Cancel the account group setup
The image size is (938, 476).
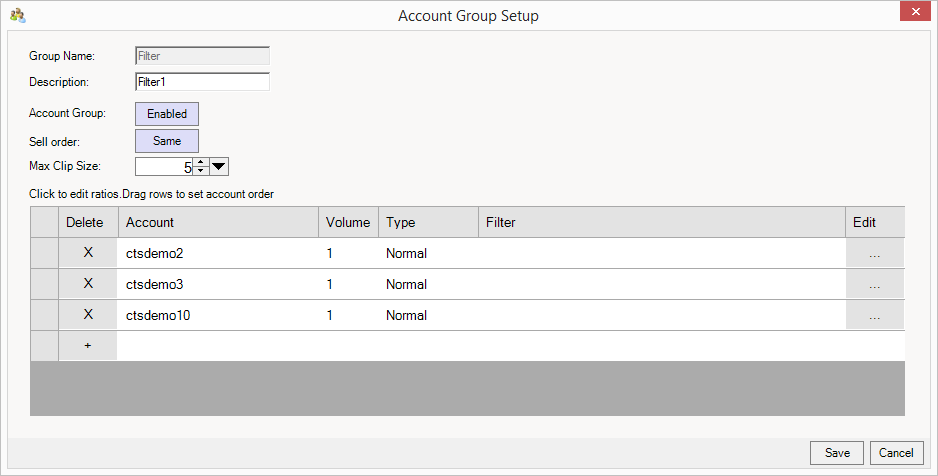click(897, 453)
